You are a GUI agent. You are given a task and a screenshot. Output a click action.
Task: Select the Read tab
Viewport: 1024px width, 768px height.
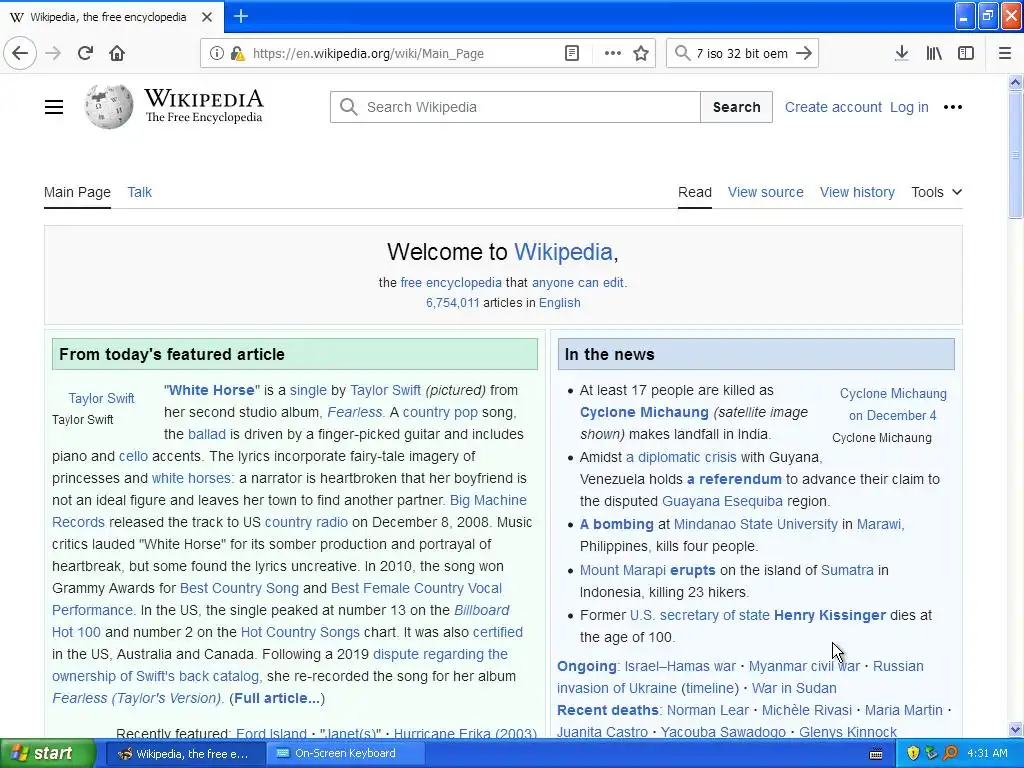point(694,192)
